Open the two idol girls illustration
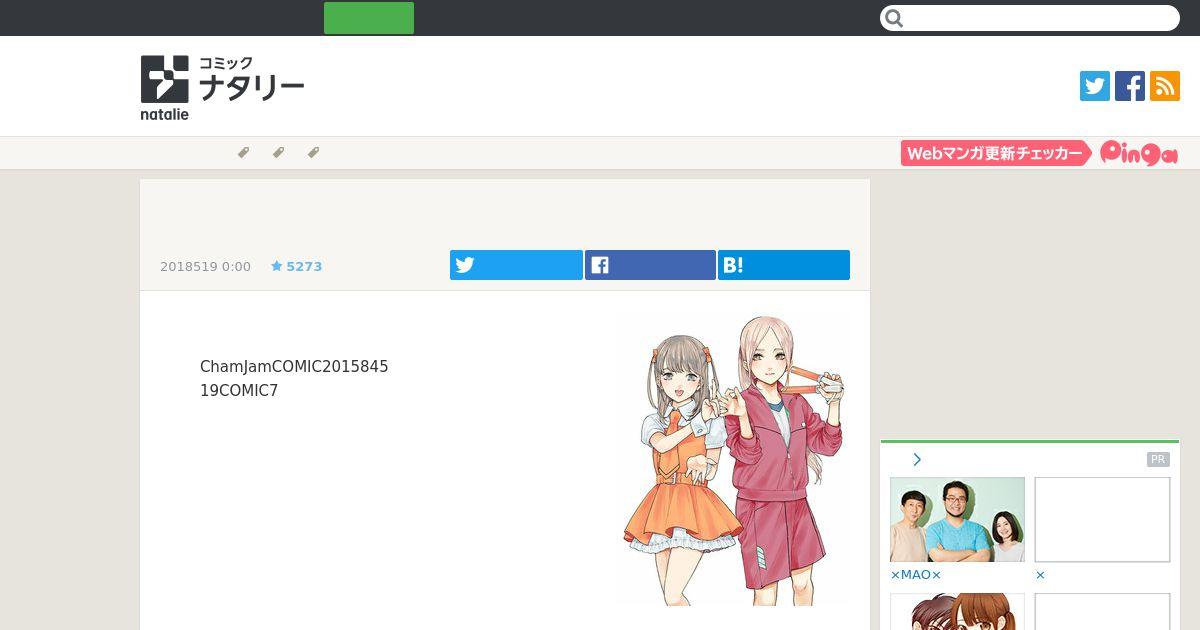Image resolution: width=1200 pixels, height=630 pixels. pos(733,460)
